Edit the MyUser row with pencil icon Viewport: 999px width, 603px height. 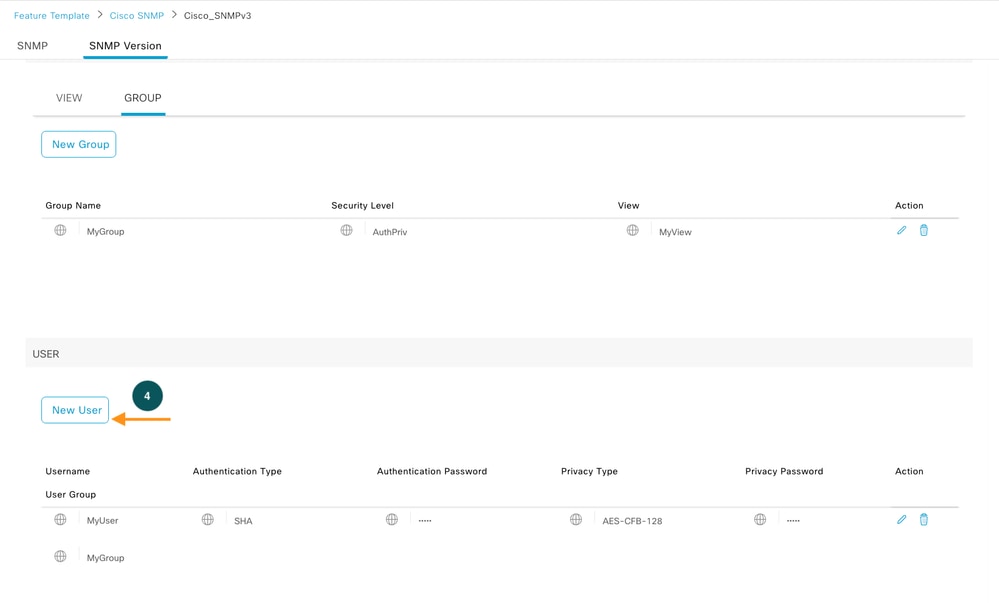[x=902, y=520]
